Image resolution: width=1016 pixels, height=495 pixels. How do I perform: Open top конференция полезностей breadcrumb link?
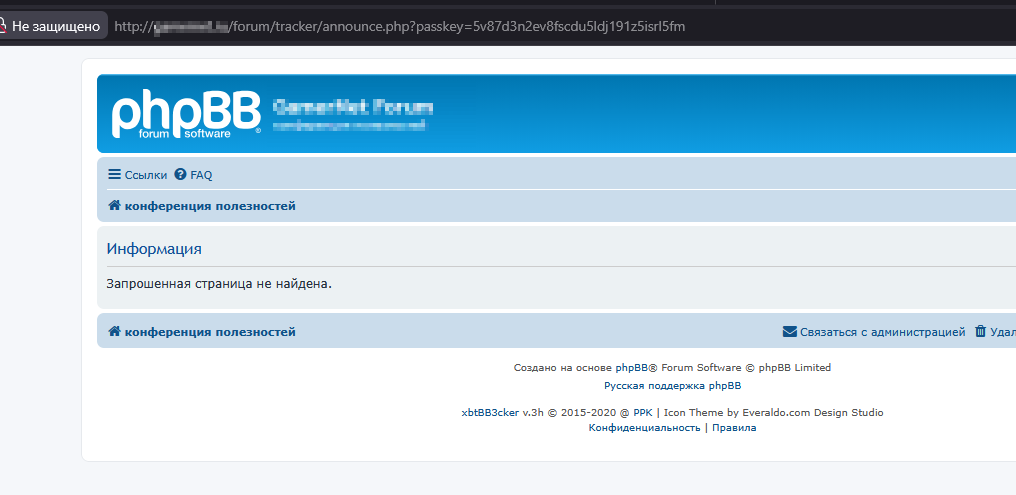click(209, 206)
